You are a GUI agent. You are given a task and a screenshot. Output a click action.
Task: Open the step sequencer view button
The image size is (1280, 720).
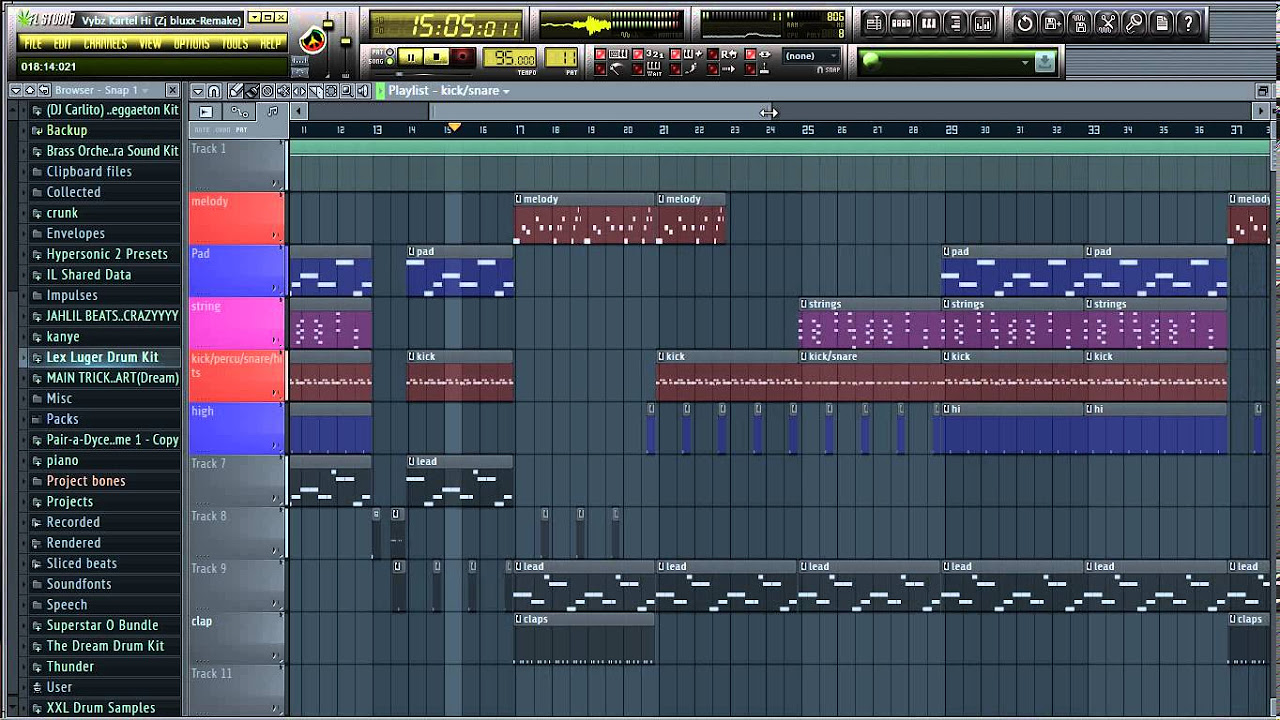(902, 23)
